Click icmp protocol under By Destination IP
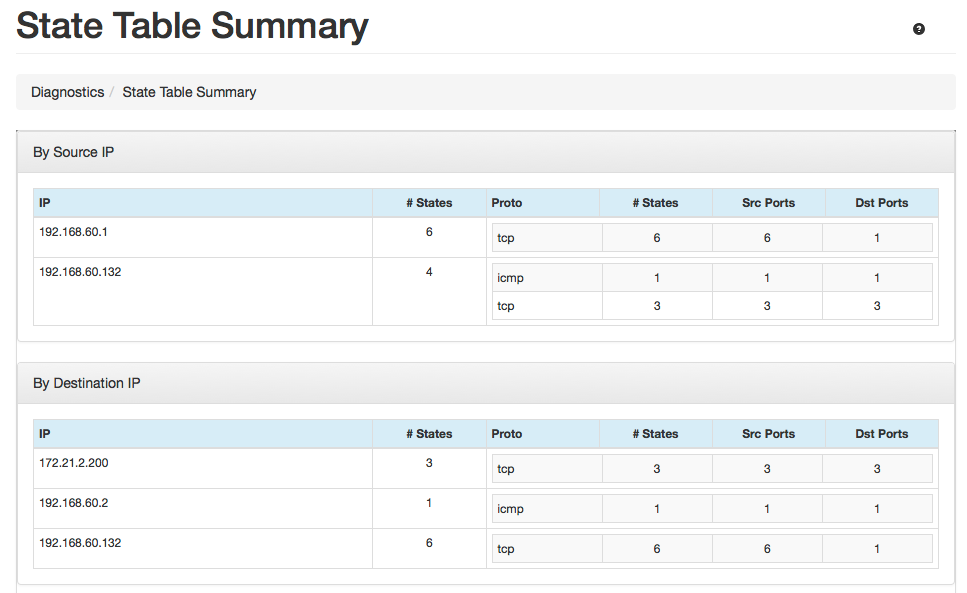The width and height of the screenshot is (967, 593). [x=510, y=509]
